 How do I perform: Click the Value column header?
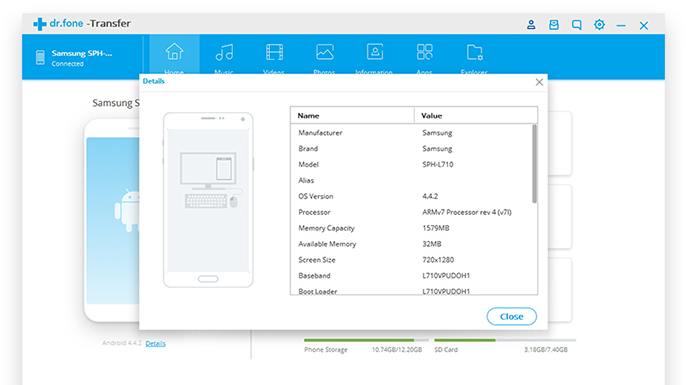click(x=476, y=116)
